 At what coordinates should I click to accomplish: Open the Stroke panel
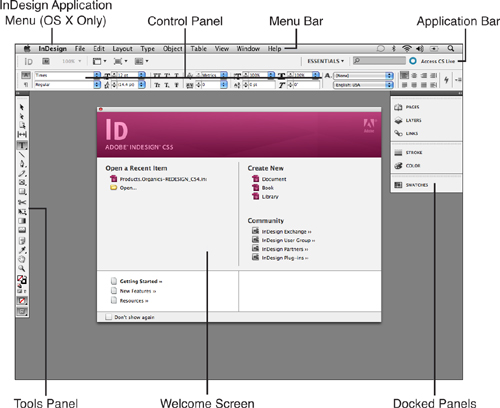408,152
